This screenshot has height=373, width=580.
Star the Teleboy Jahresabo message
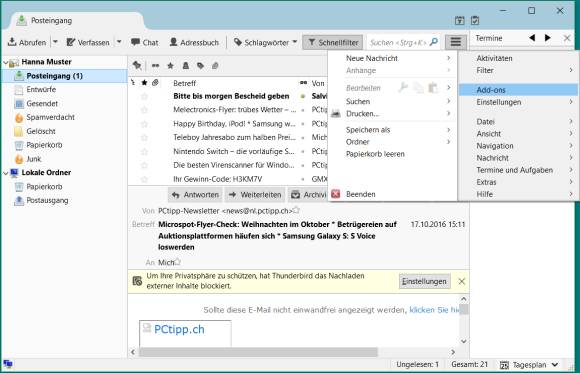coord(144,138)
